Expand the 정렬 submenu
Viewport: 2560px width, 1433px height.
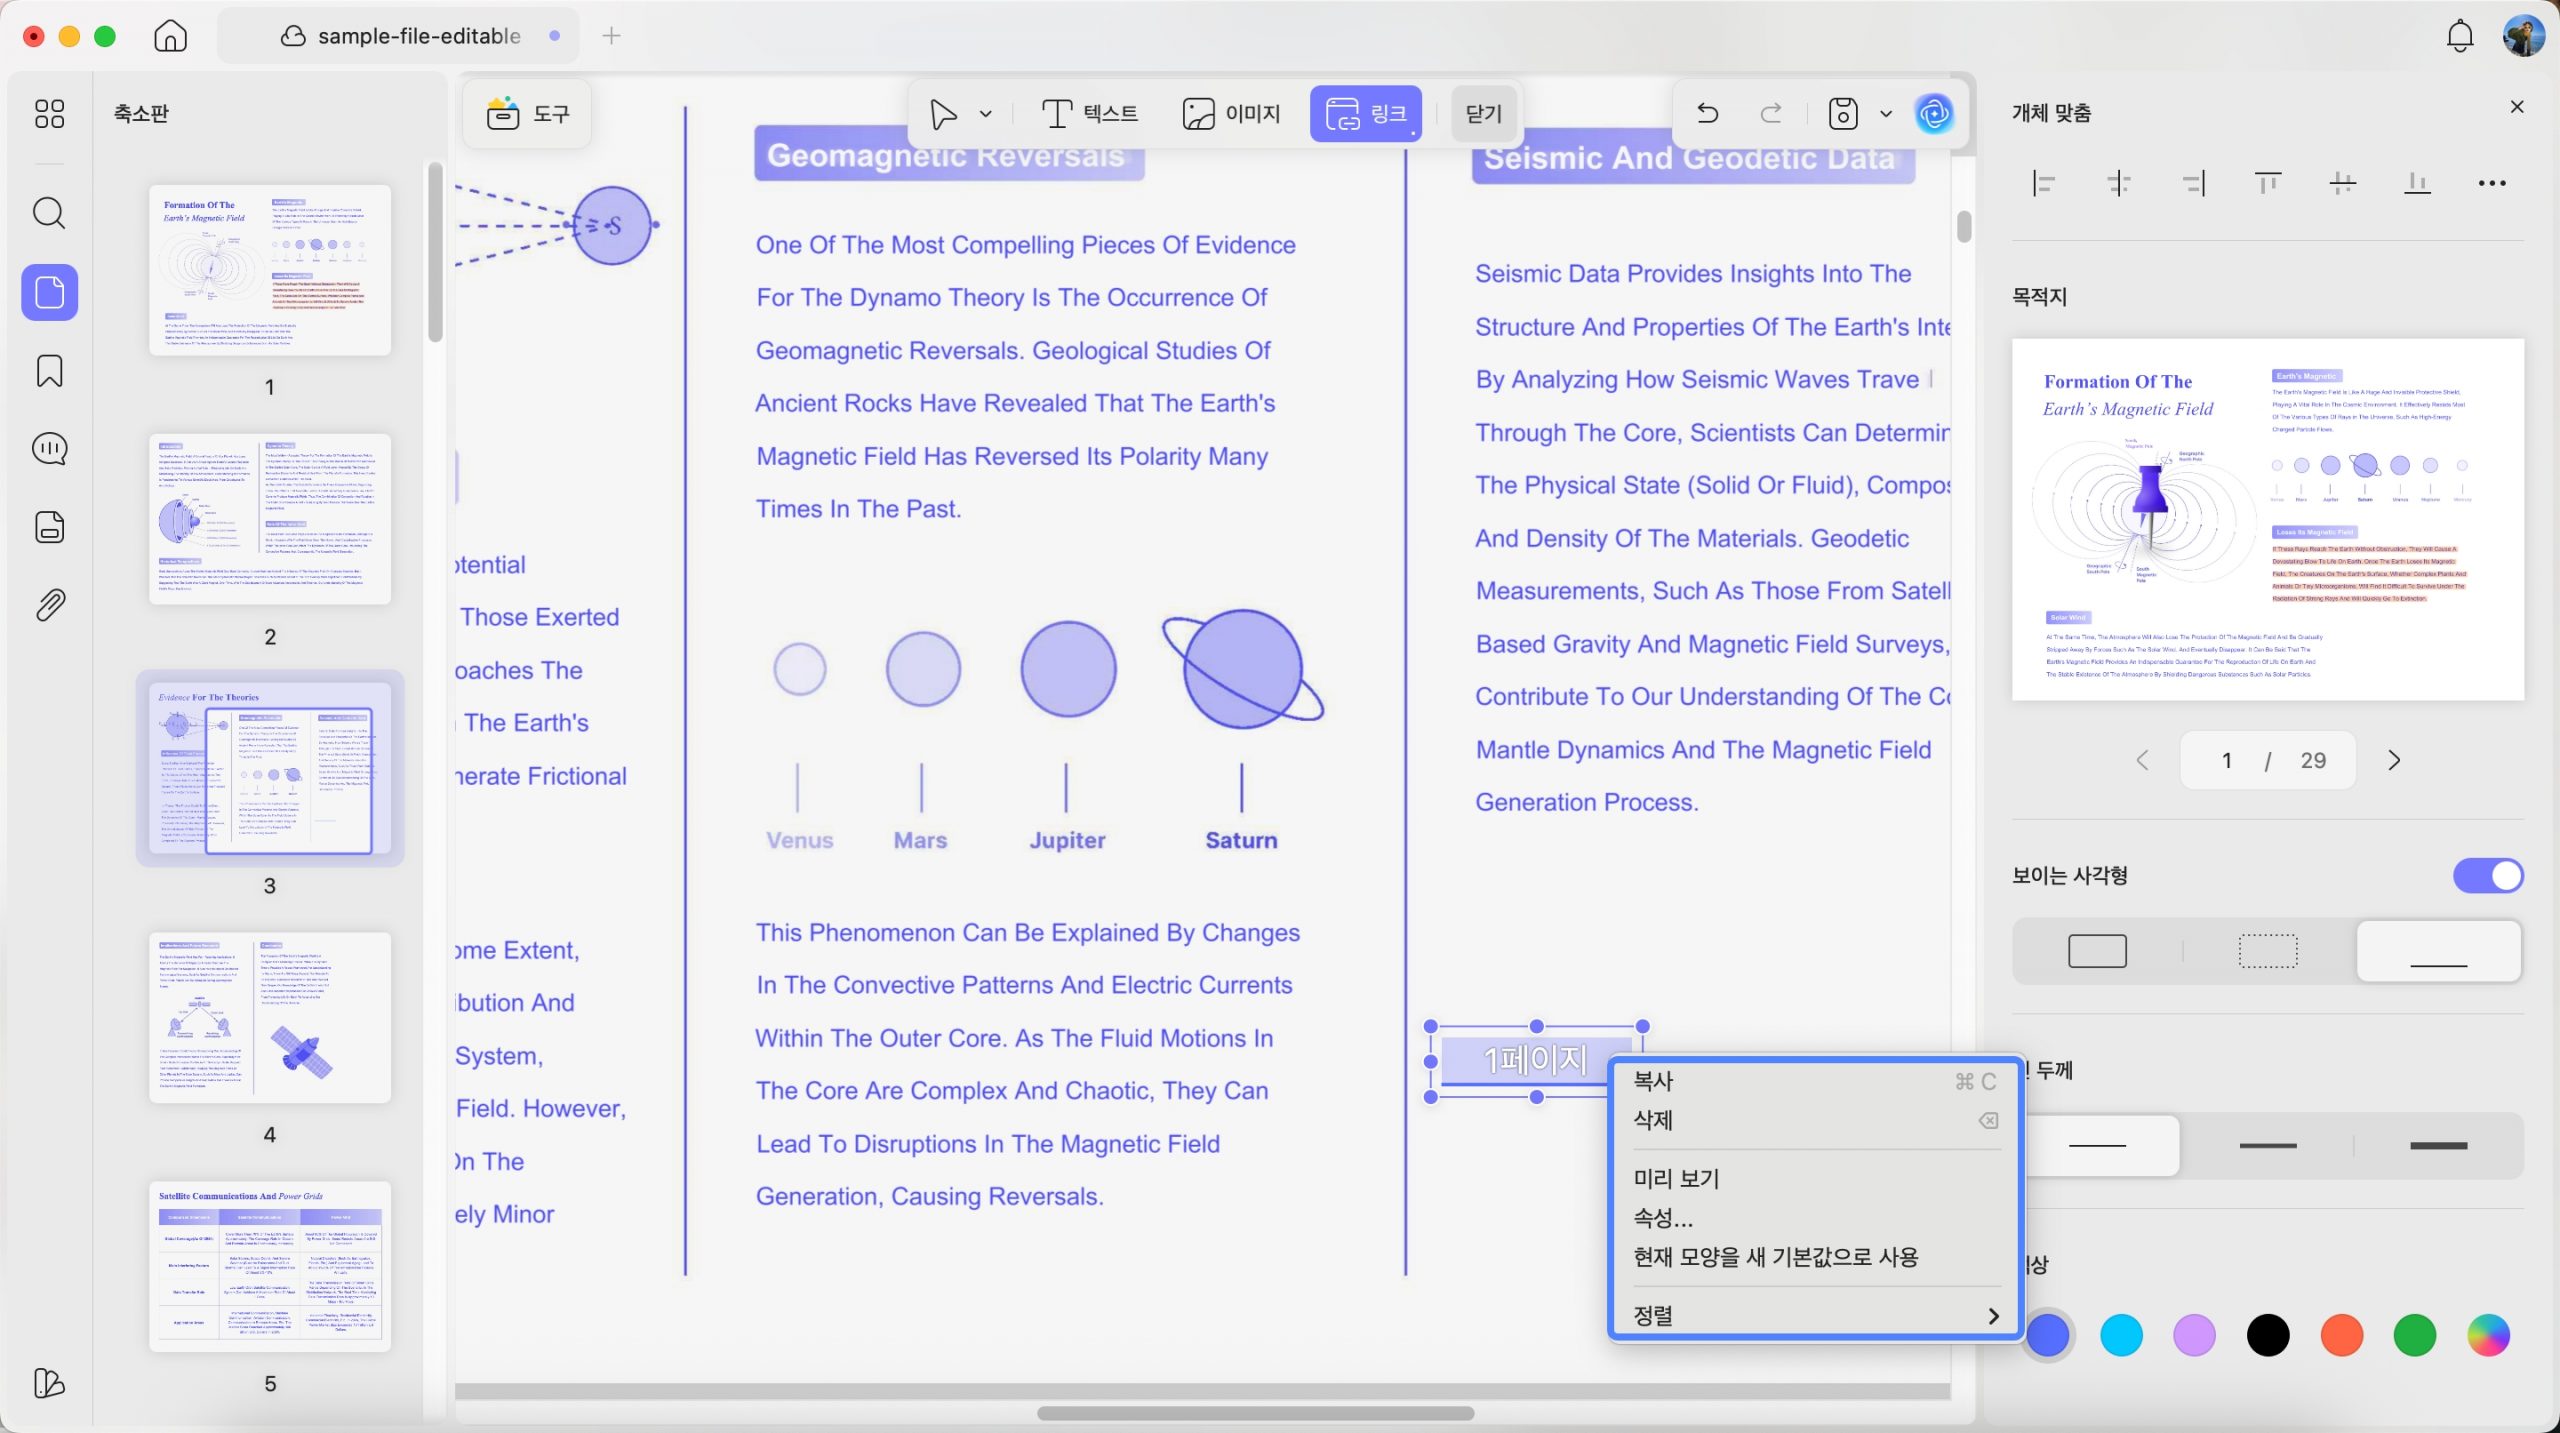(x=1815, y=1315)
